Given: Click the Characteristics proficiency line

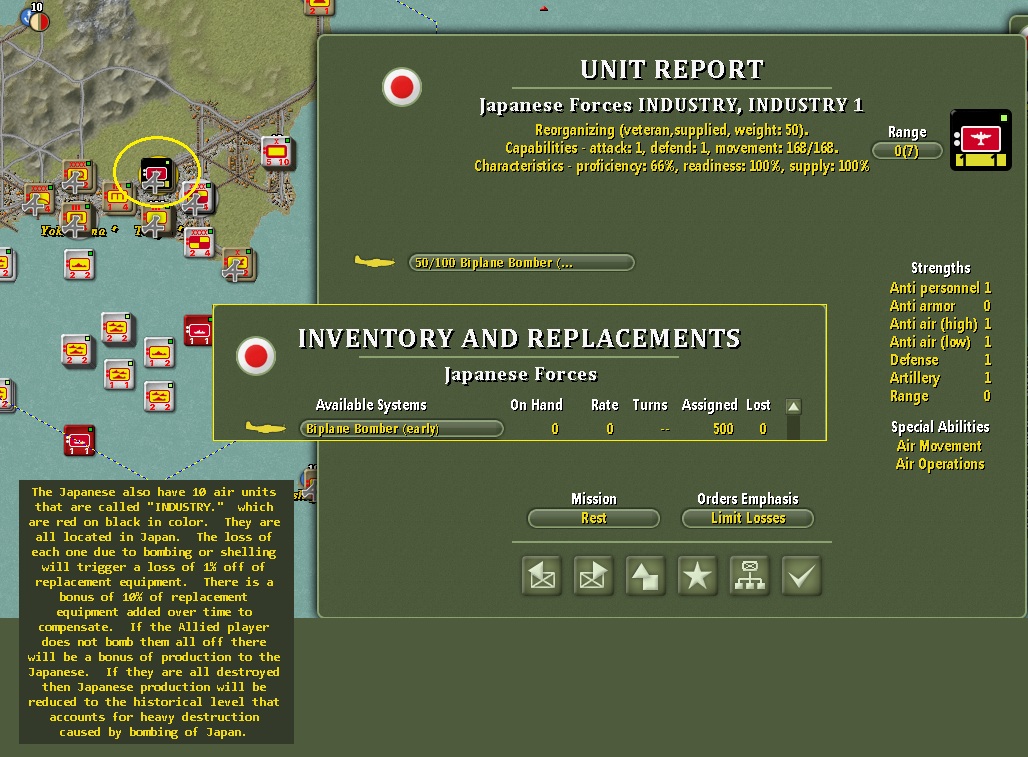Looking at the screenshot, I should [x=671, y=166].
